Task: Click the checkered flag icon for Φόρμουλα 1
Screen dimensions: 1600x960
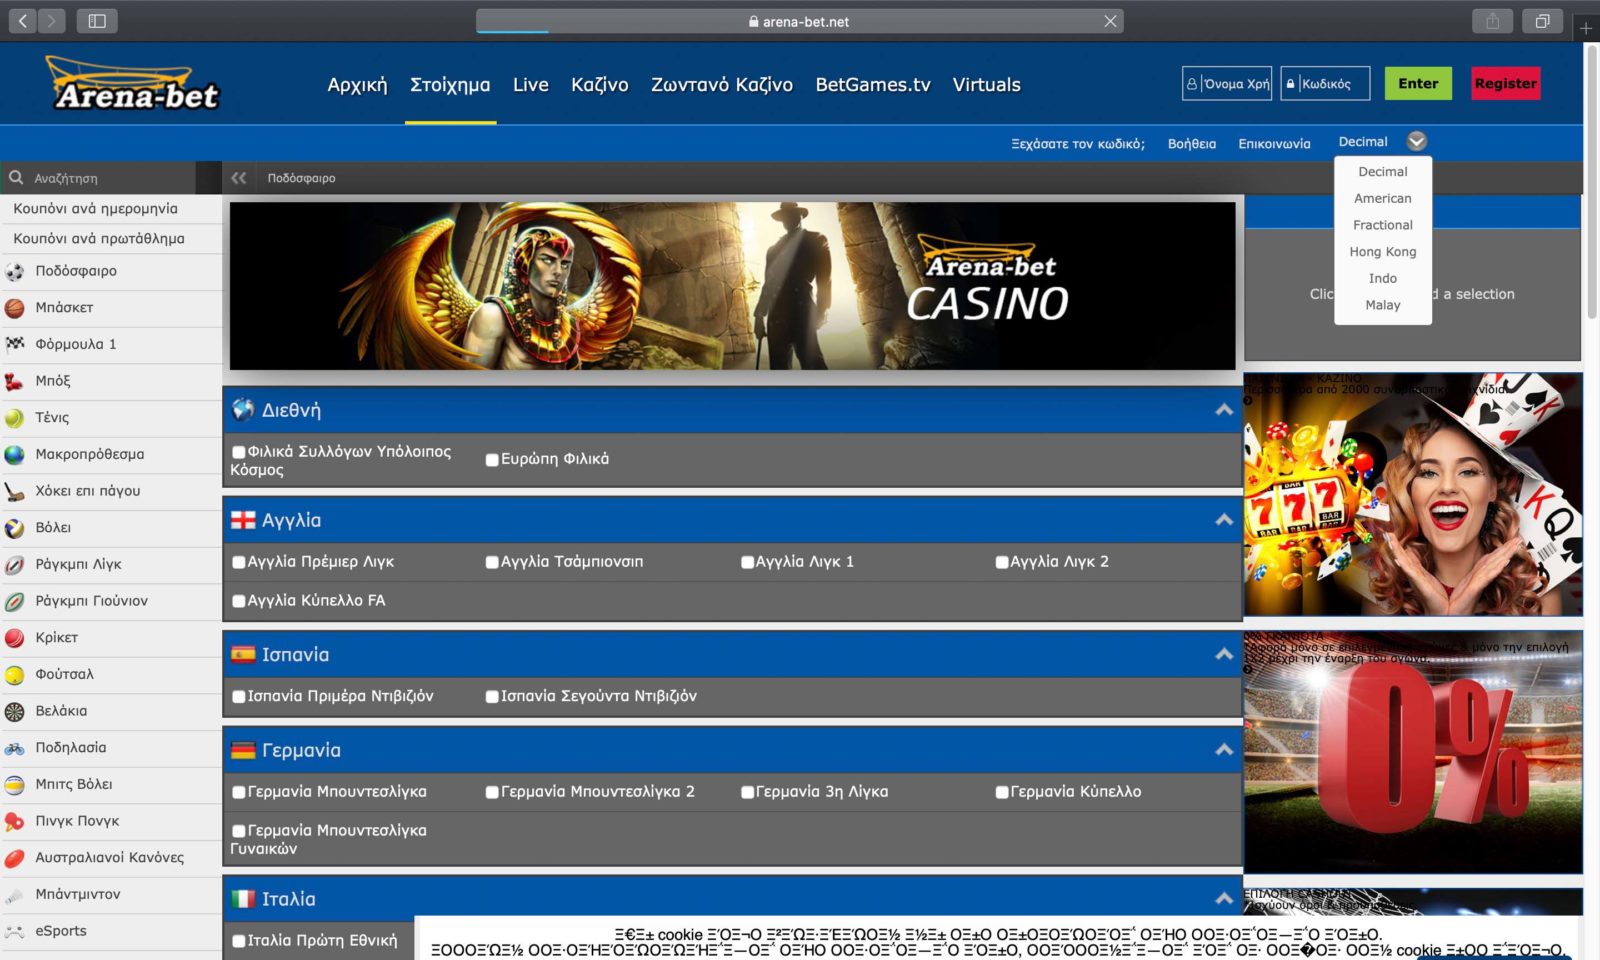Action: point(15,344)
